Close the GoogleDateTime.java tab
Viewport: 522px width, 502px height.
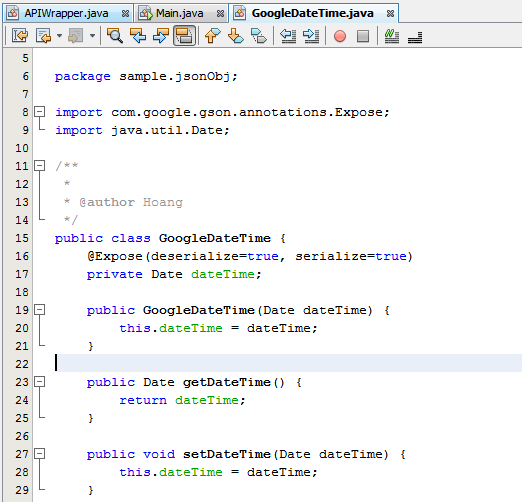pyautogui.click(x=390, y=14)
